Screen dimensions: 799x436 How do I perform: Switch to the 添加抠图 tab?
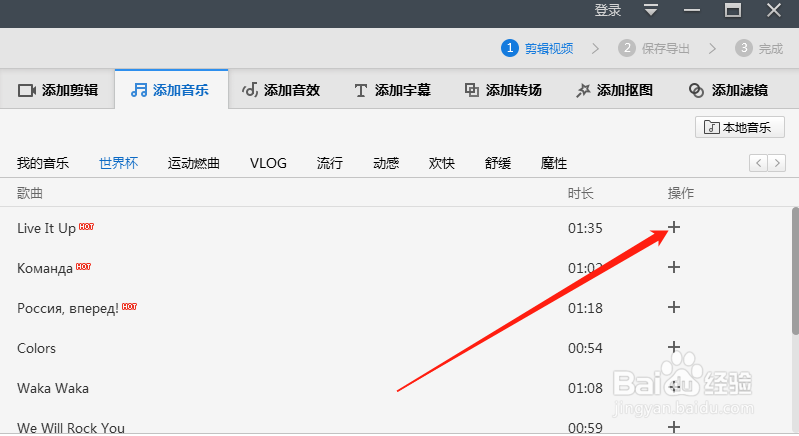click(614, 90)
